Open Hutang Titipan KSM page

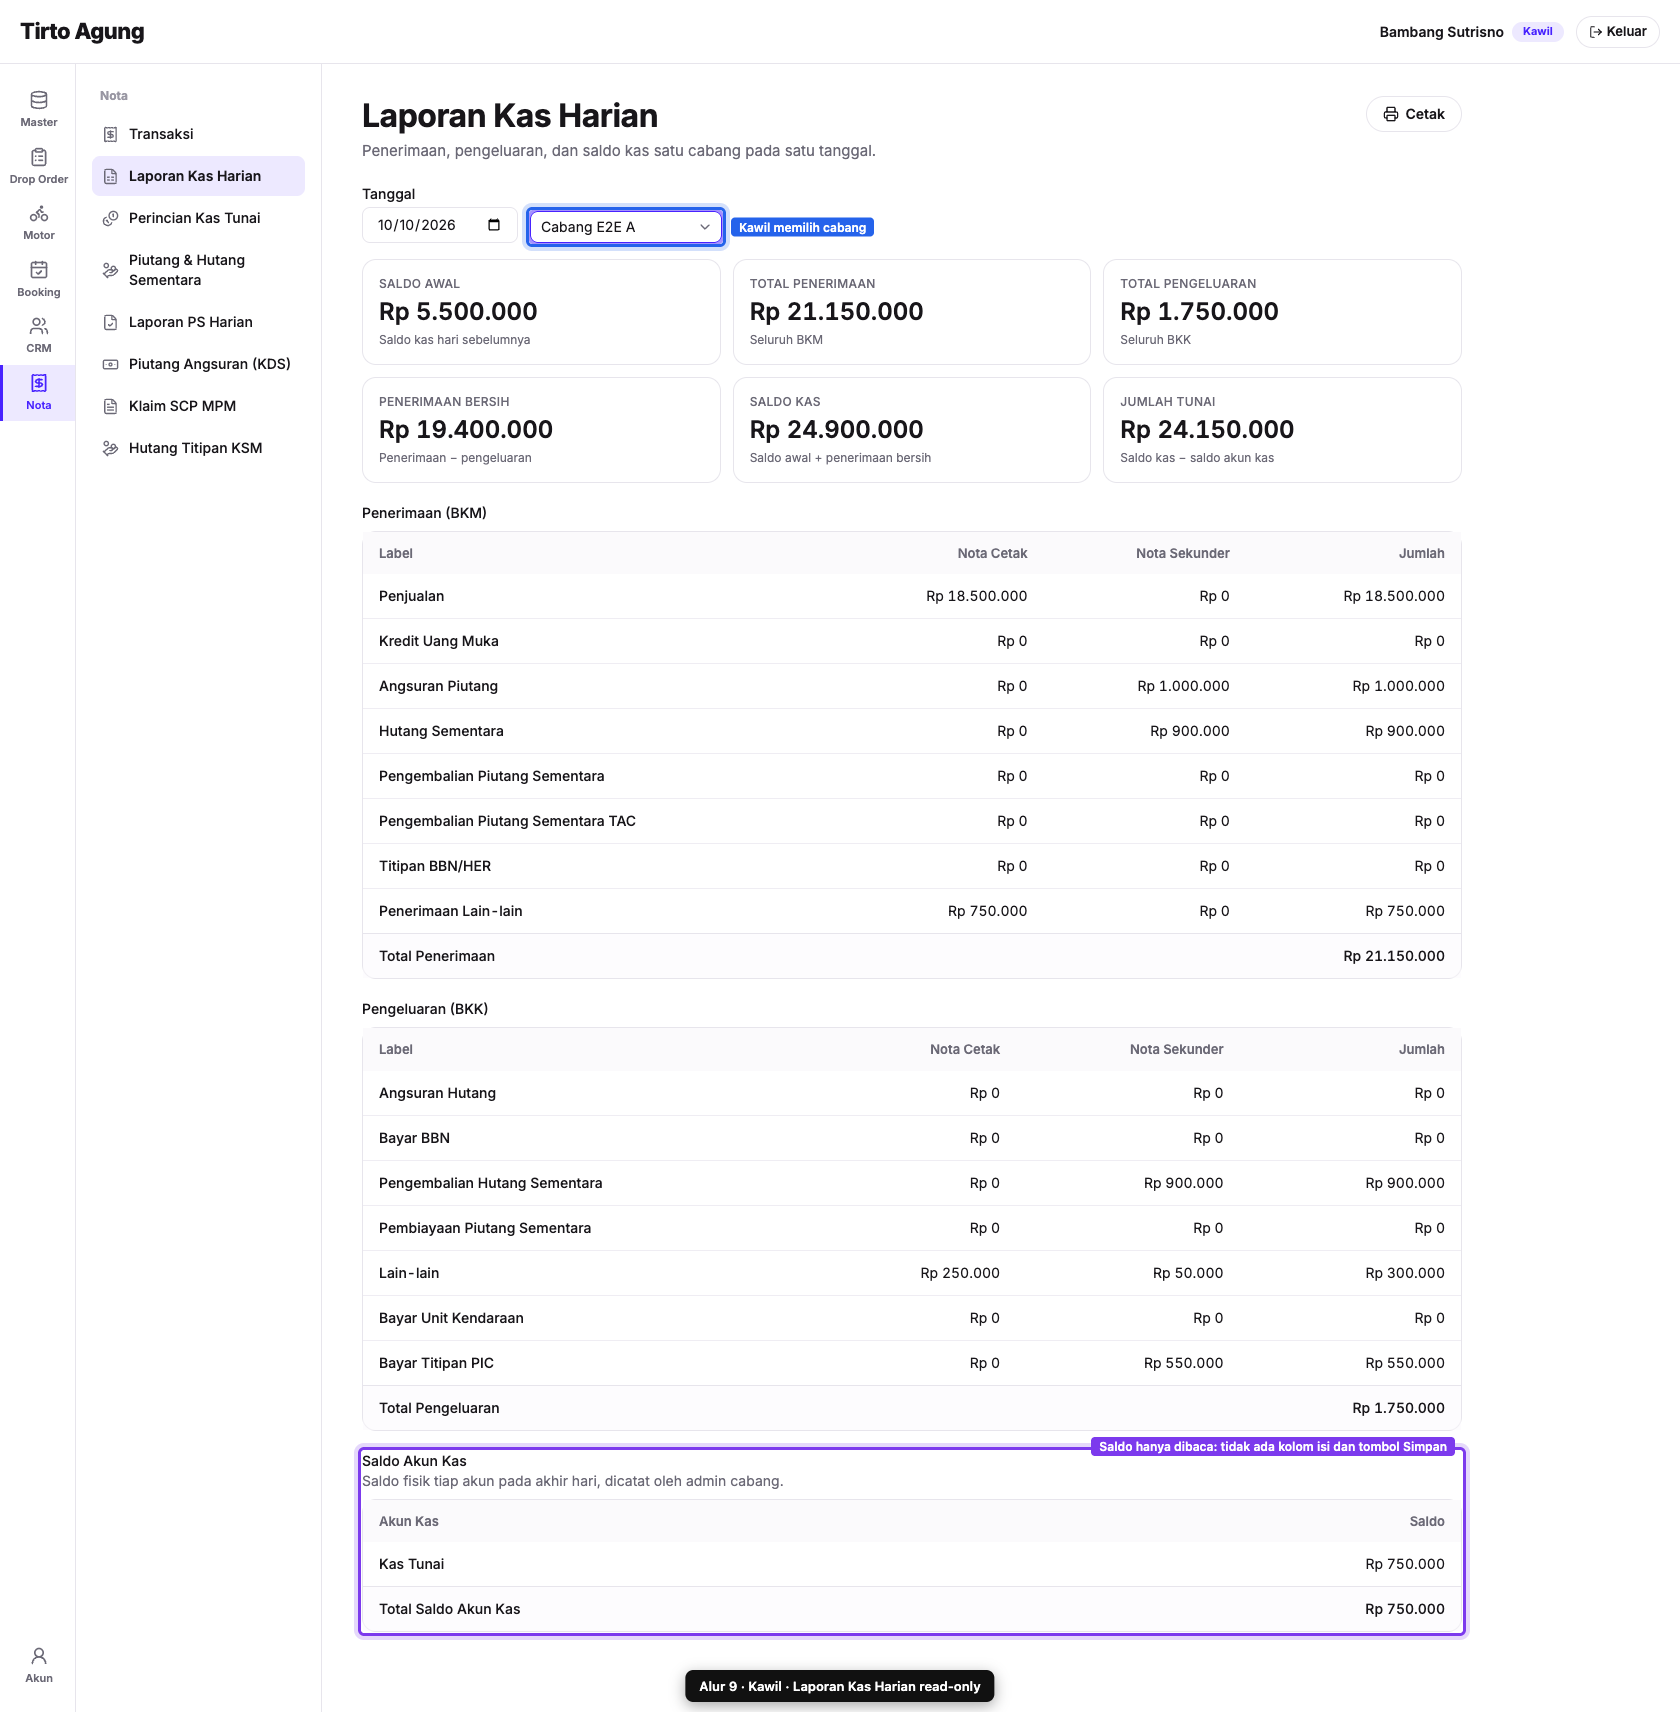(198, 448)
